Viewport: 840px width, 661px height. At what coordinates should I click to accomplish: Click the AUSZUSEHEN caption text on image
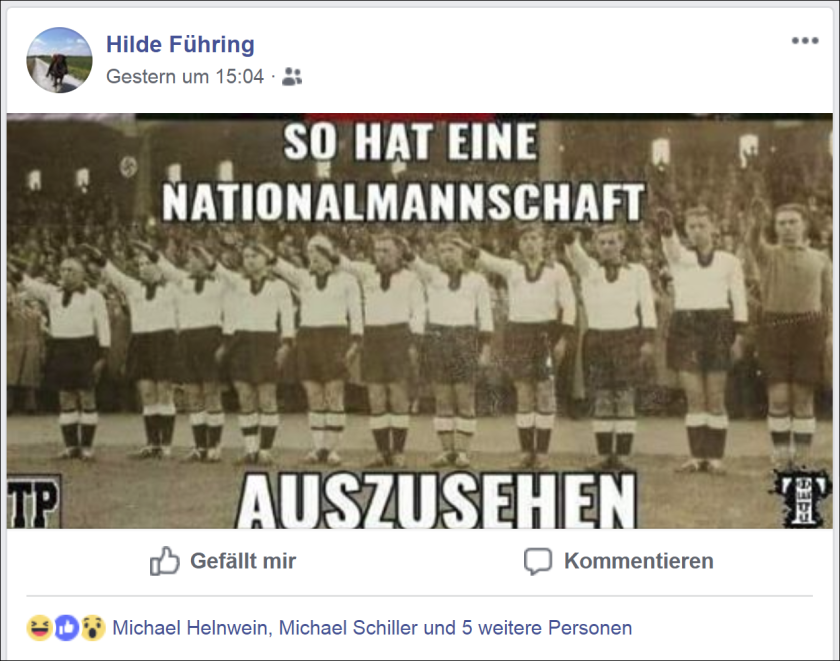click(x=436, y=502)
